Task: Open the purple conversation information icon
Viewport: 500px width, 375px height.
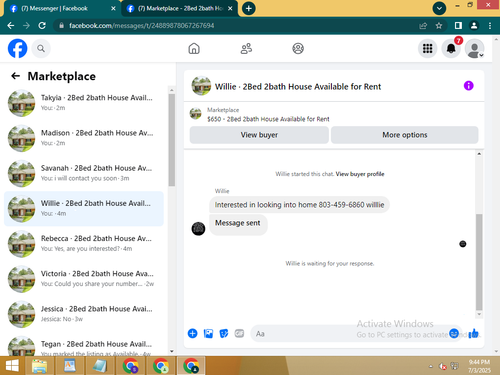Action: (x=468, y=86)
